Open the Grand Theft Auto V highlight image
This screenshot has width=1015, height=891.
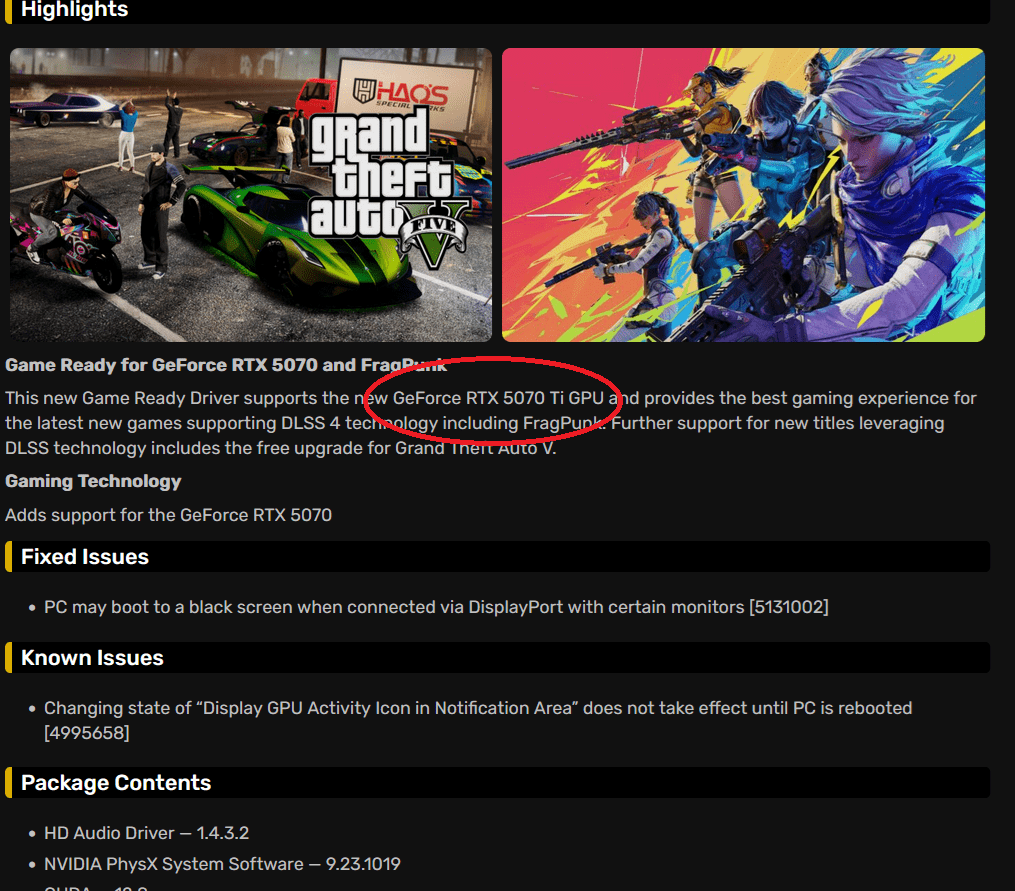click(251, 194)
